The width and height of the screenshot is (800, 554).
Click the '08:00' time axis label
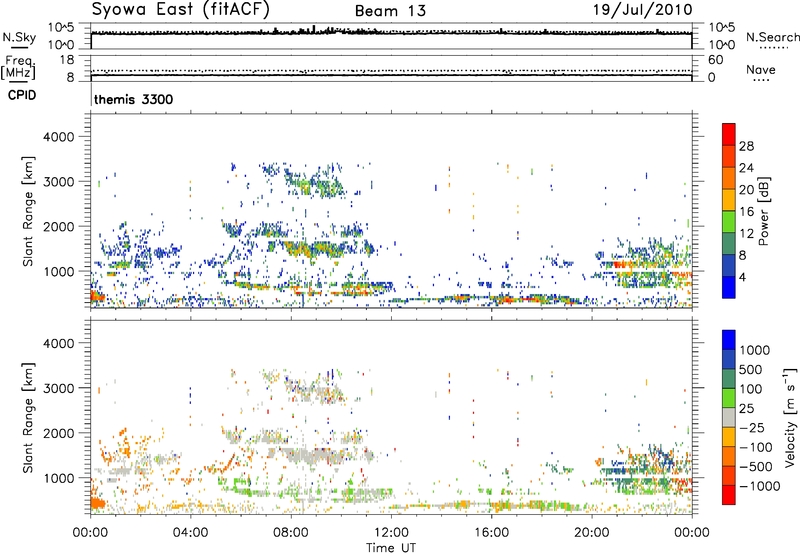291,533
